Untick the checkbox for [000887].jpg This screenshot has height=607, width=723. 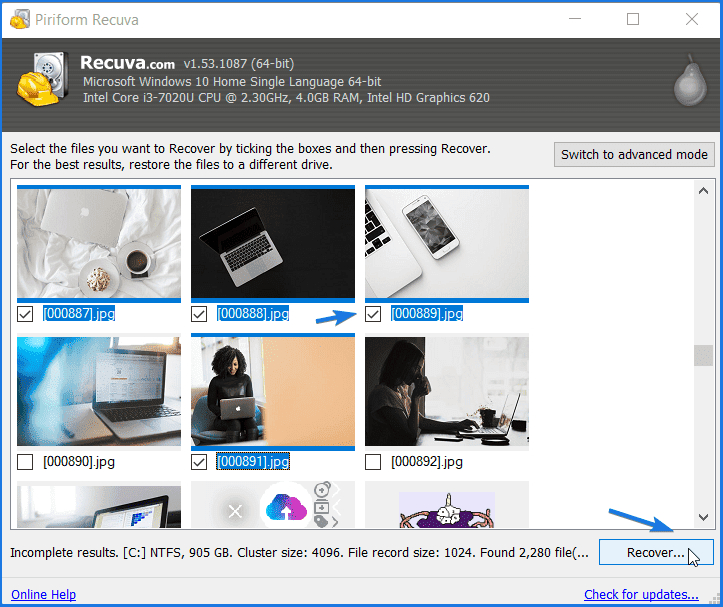pos(25,314)
